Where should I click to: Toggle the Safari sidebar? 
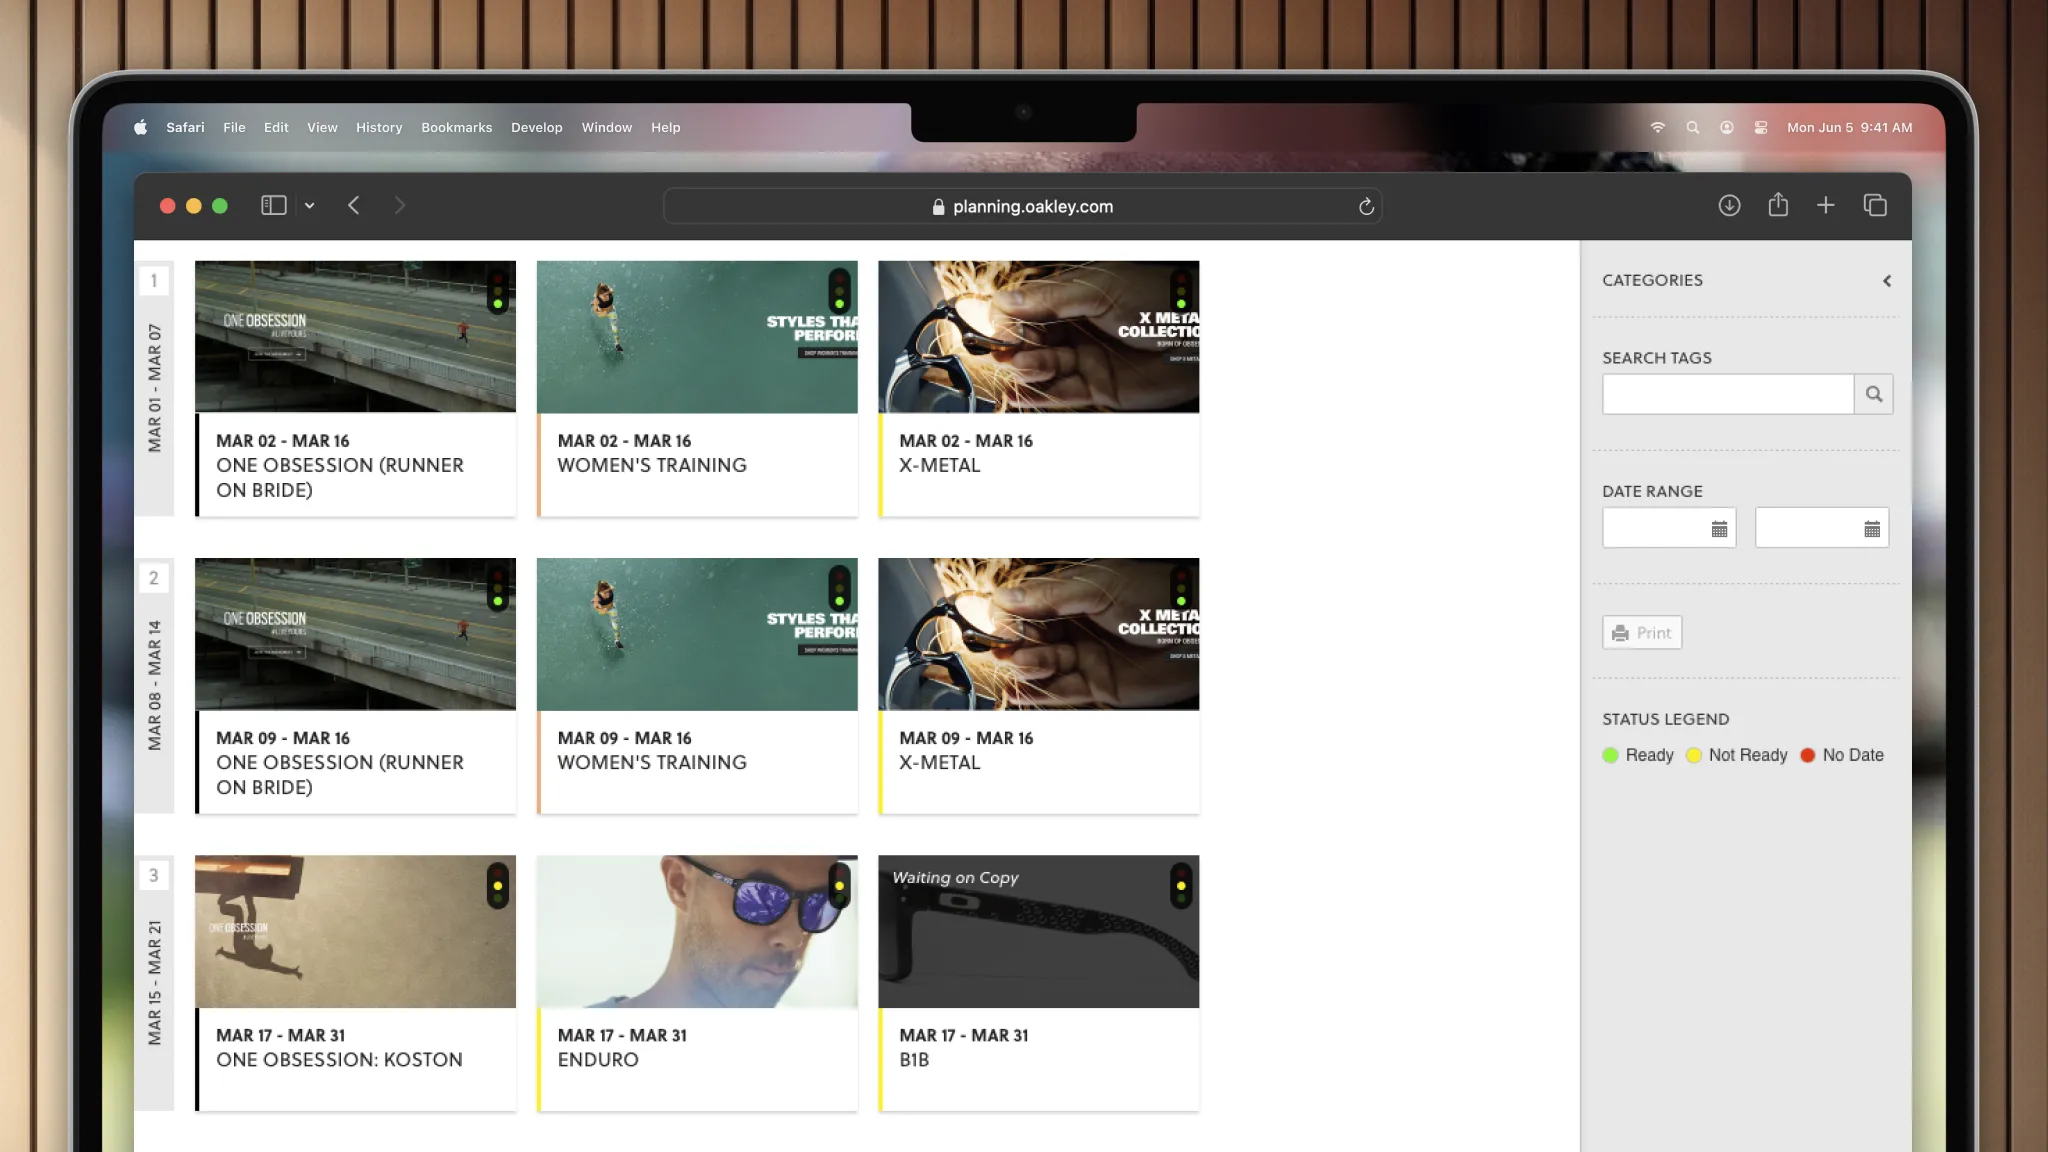point(273,205)
